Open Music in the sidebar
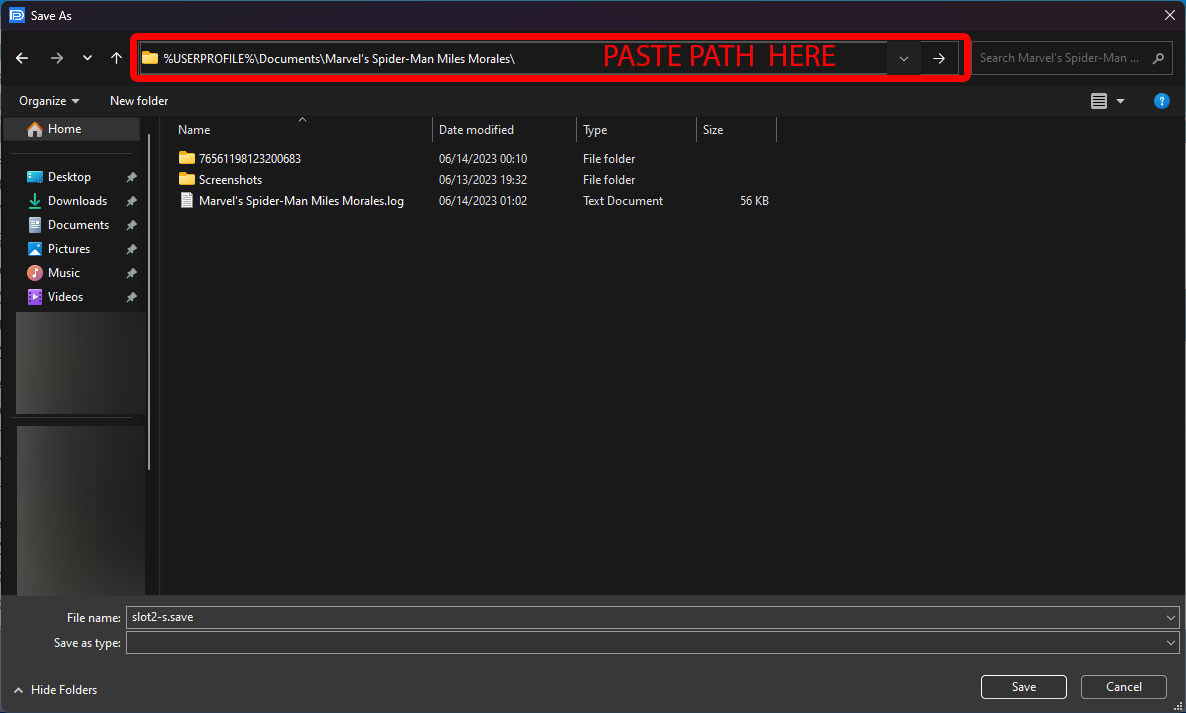Viewport: 1186px width, 713px height. pos(64,273)
